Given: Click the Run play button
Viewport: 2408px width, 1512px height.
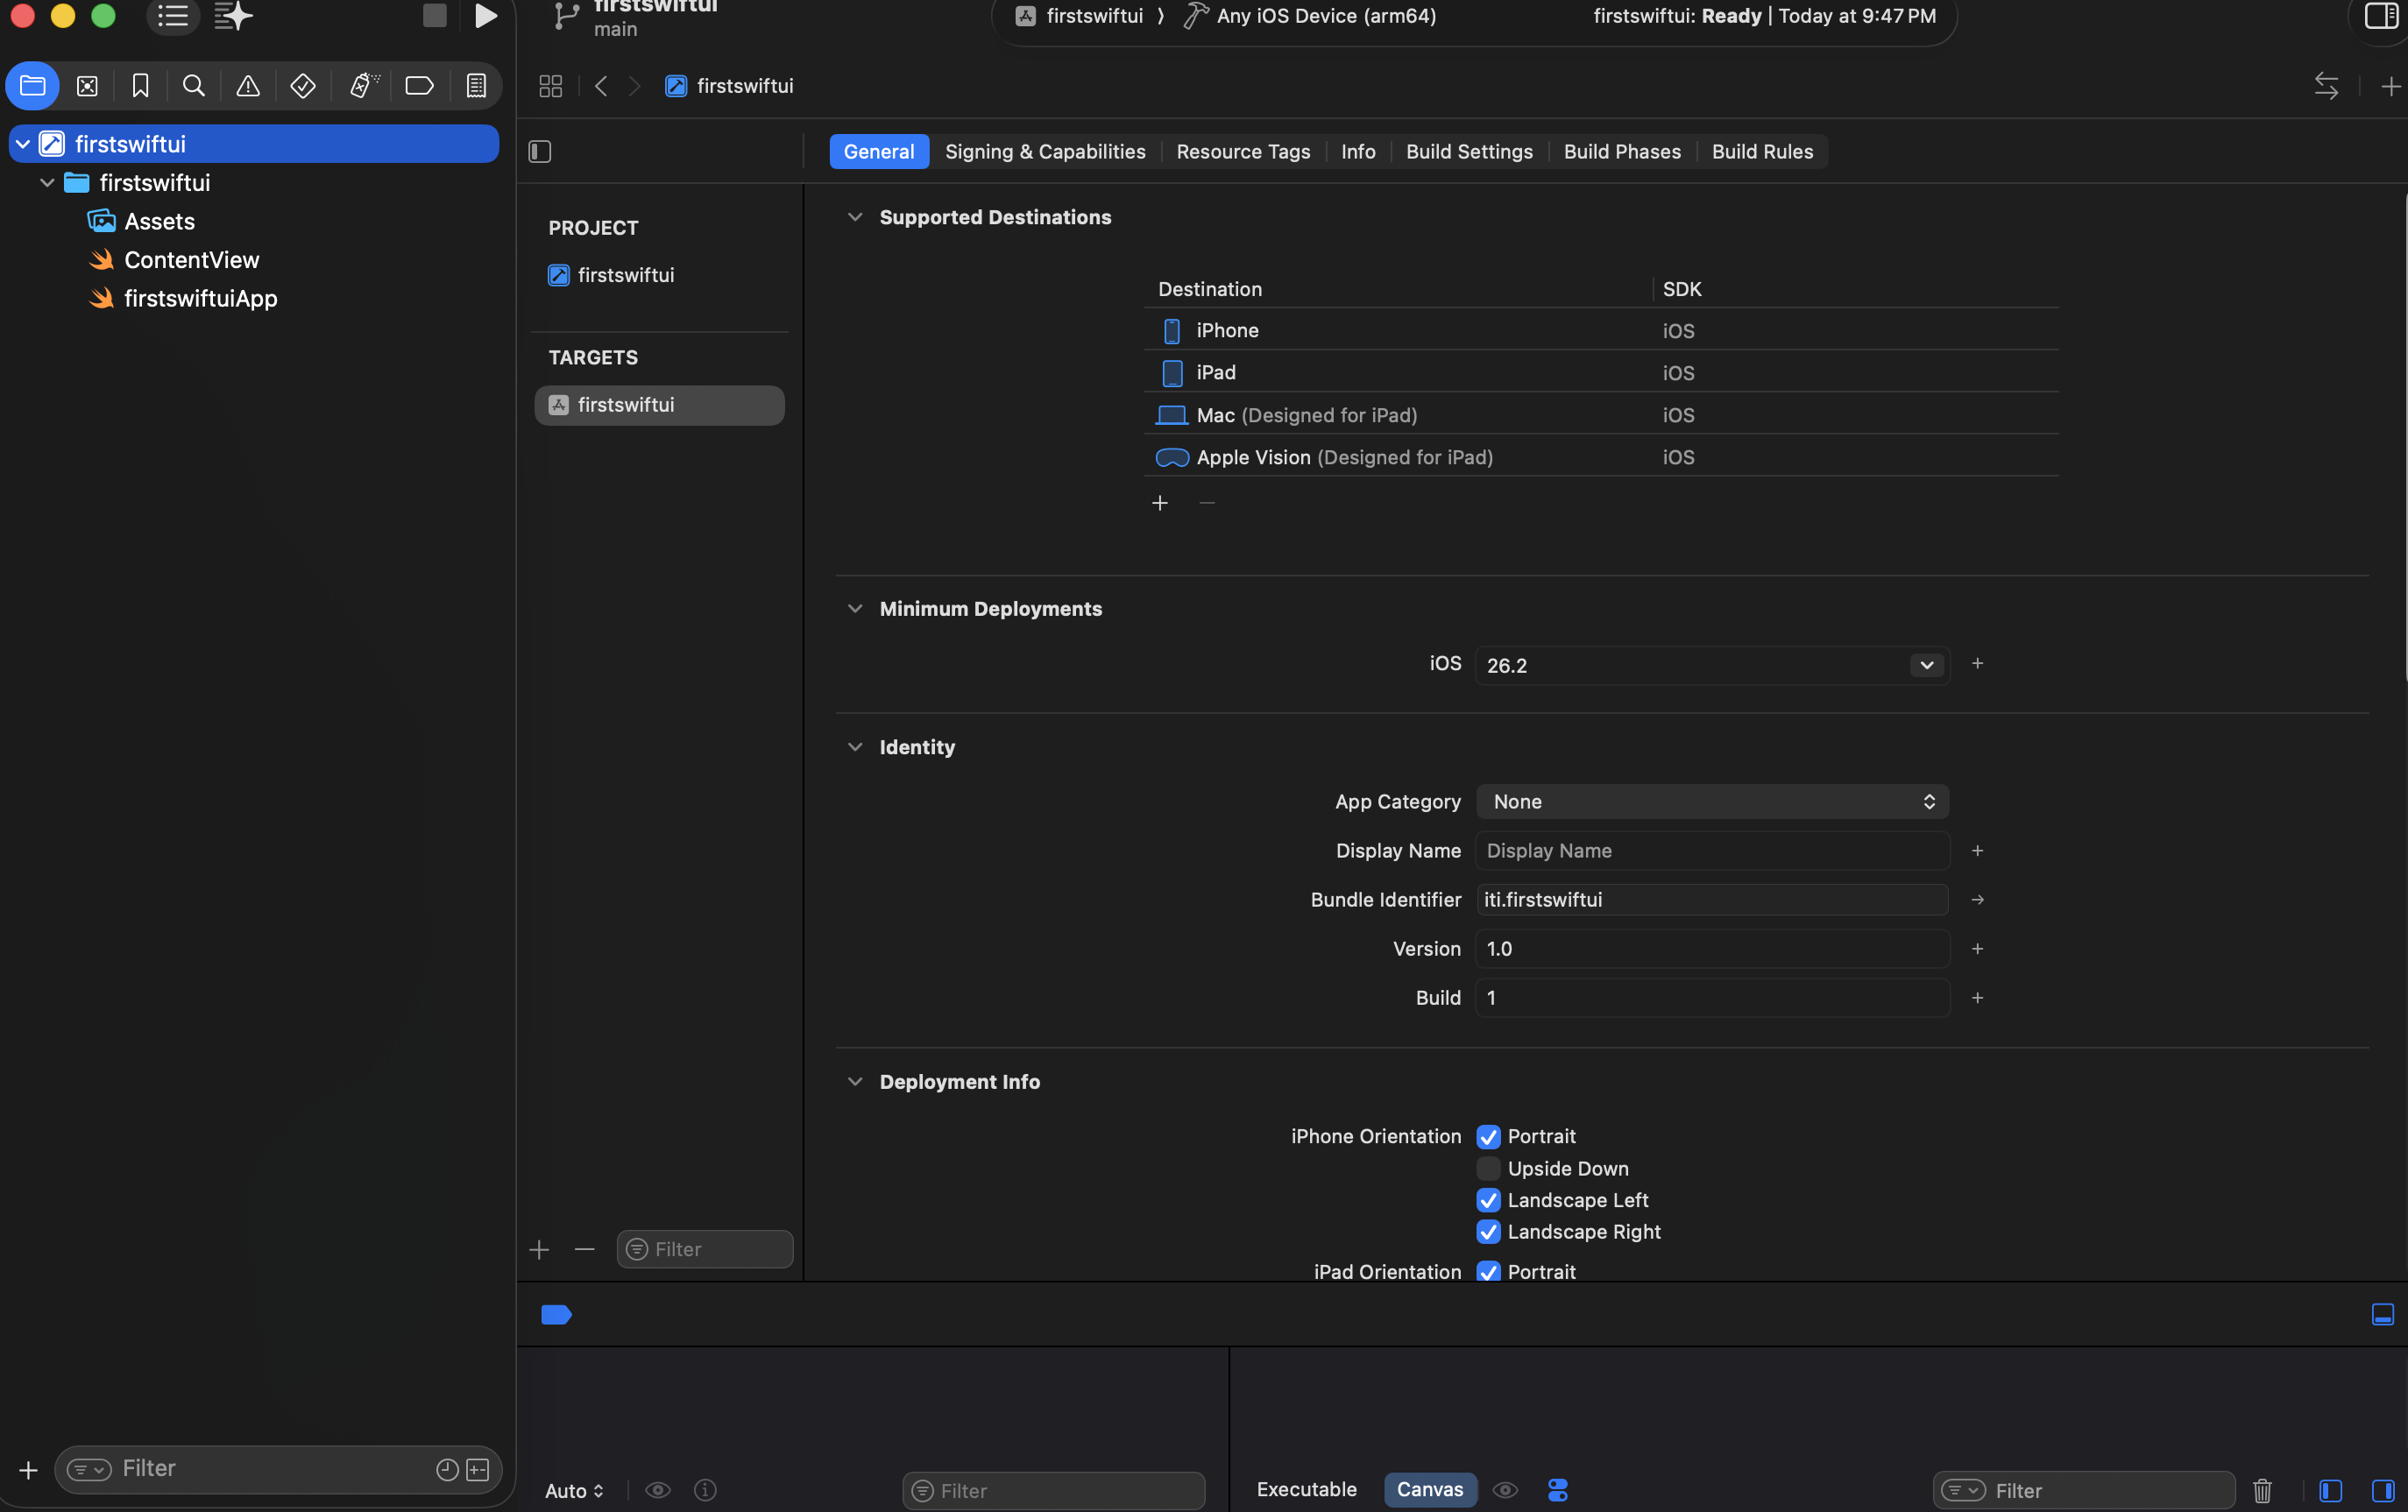Looking at the screenshot, I should tap(486, 16).
